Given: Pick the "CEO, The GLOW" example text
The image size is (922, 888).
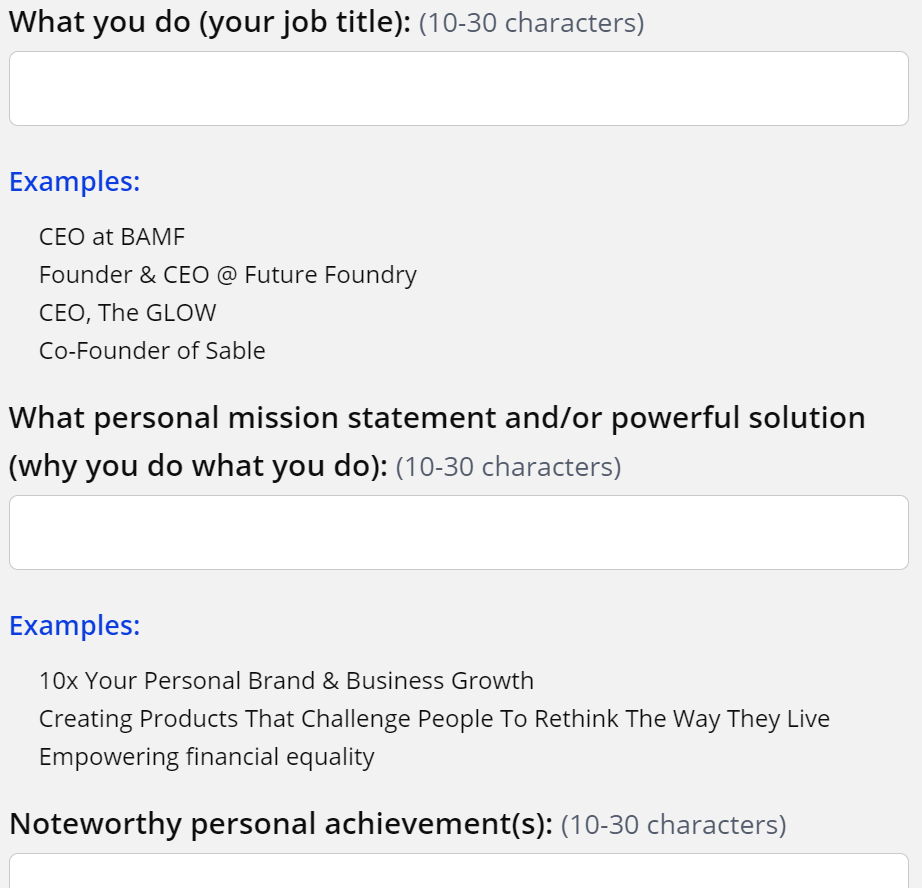Looking at the screenshot, I should click(128, 313).
